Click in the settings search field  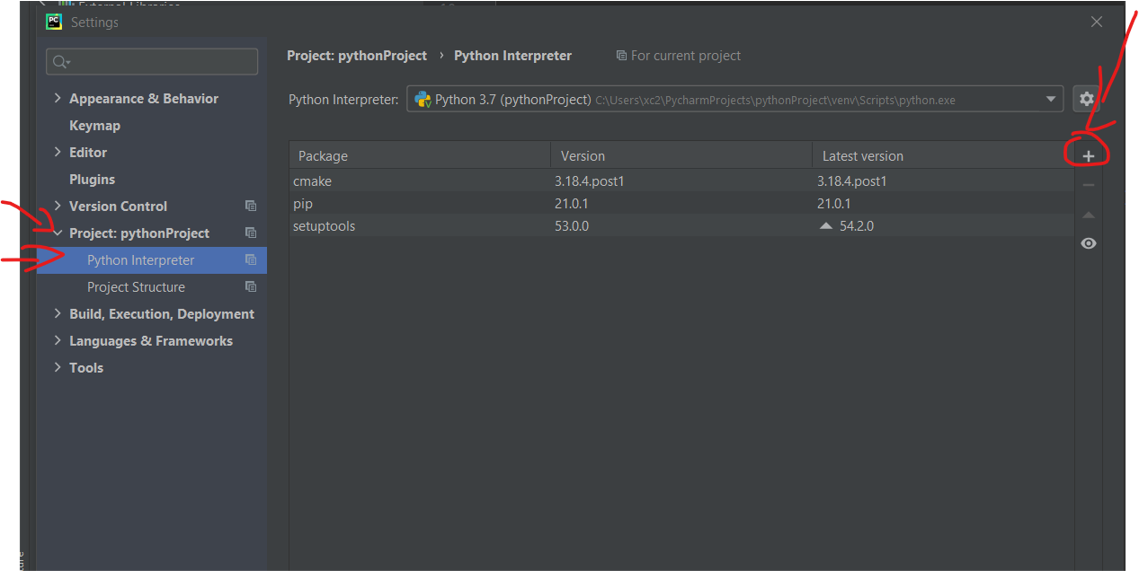(x=152, y=62)
